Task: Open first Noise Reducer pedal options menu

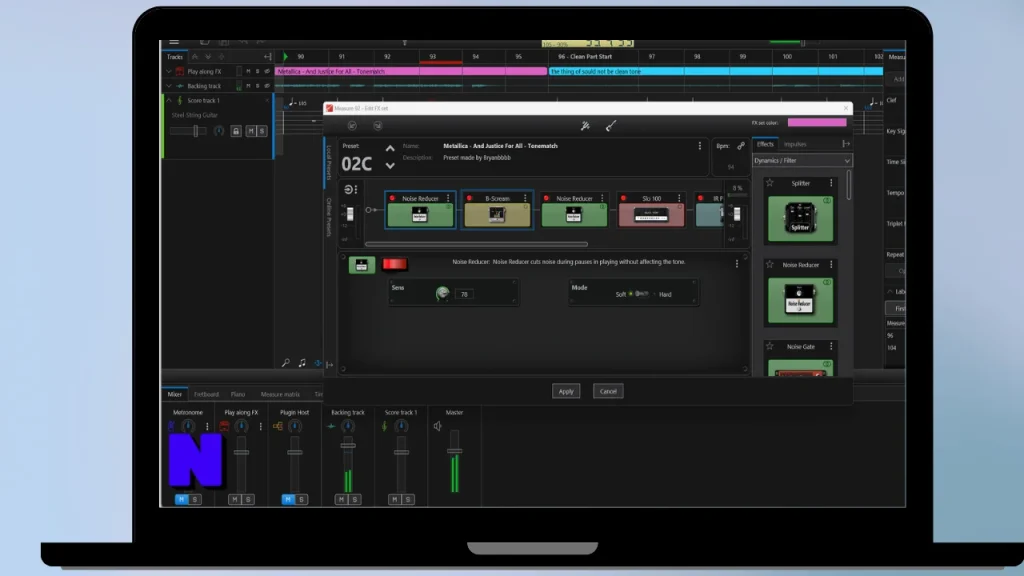Action: click(x=448, y=198)
